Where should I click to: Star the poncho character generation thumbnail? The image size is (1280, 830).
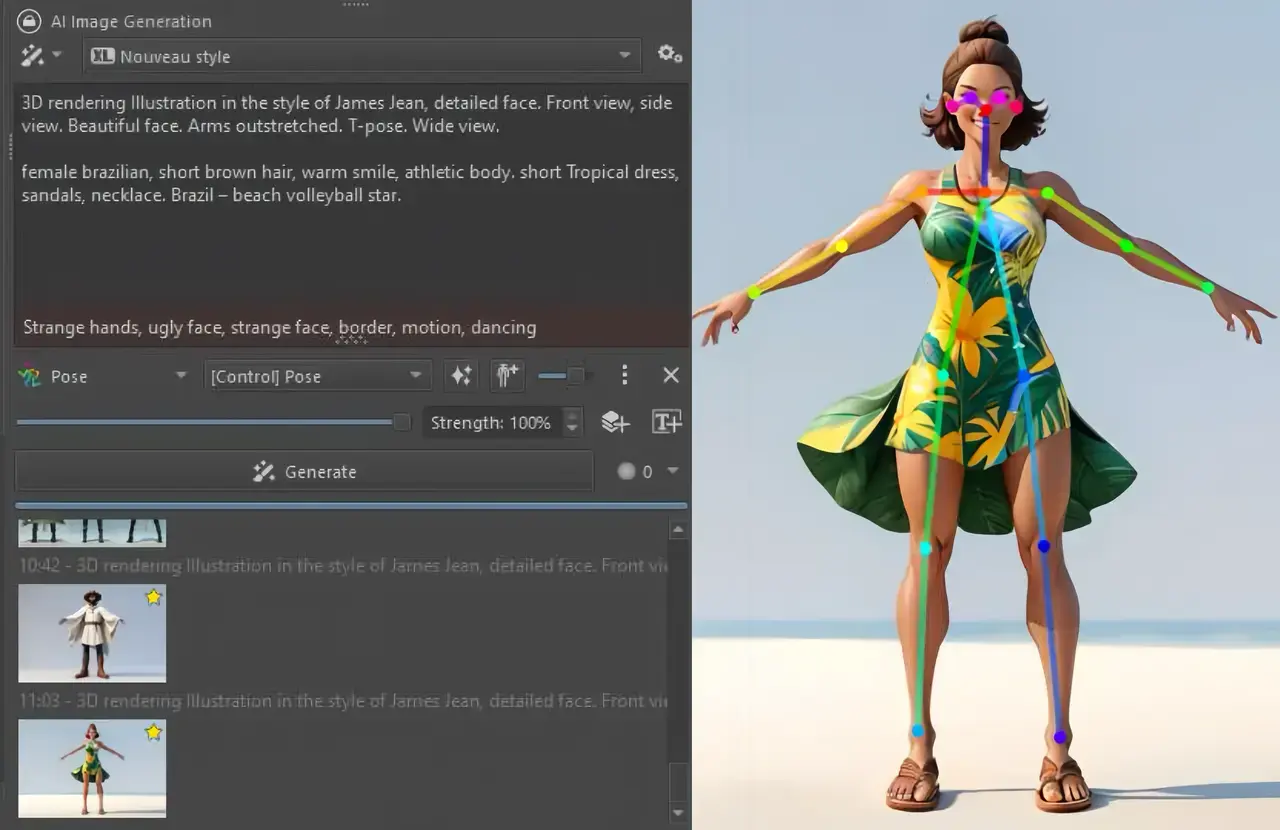152,596
